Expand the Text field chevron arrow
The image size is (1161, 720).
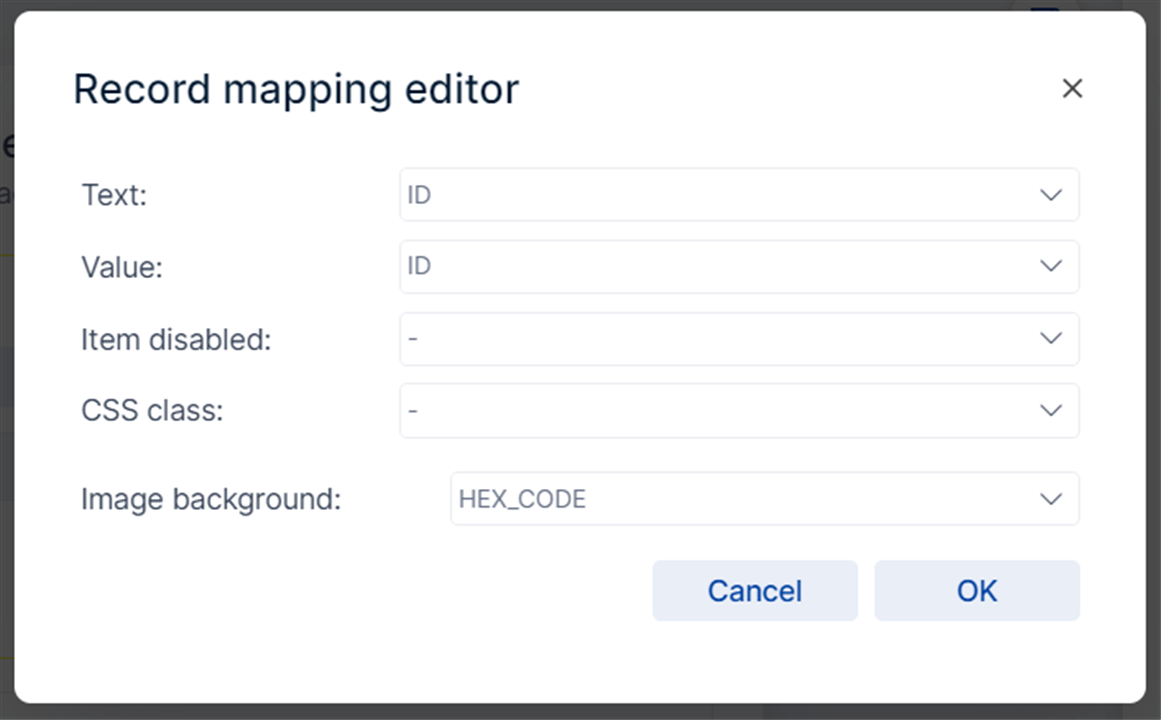pyautogui.click(x=1050, y=195)
